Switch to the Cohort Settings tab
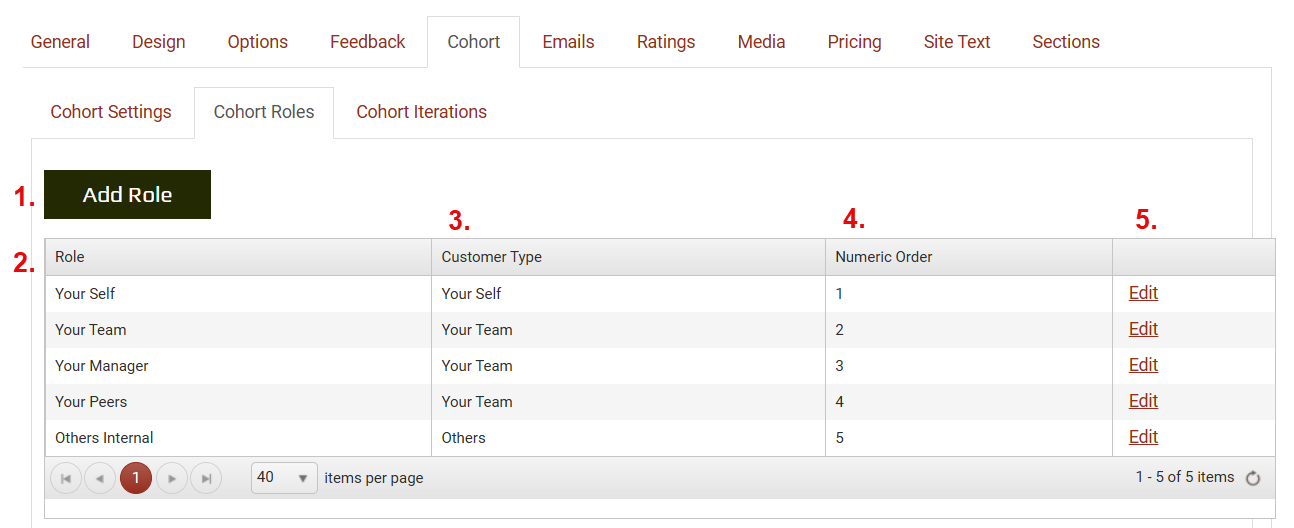Screen dimensions: 1294x528 (111, 112)
